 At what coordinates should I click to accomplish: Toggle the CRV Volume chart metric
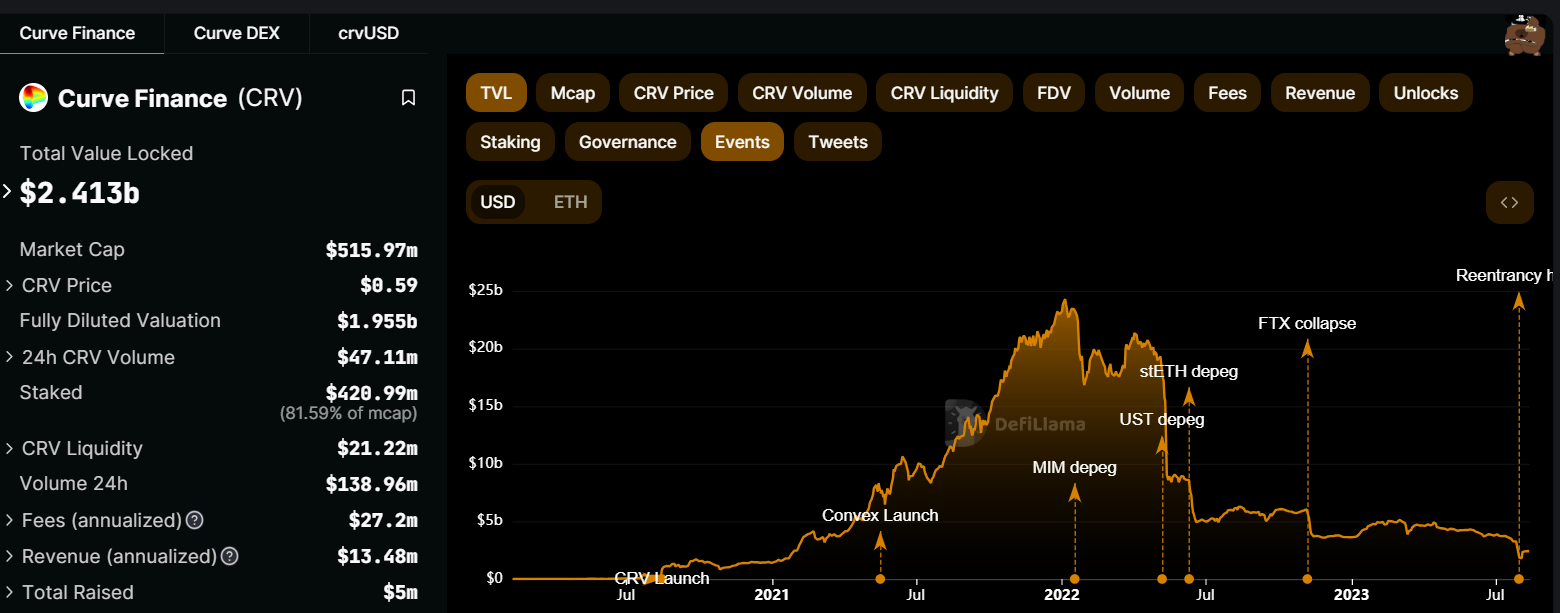tap(802, 93)
